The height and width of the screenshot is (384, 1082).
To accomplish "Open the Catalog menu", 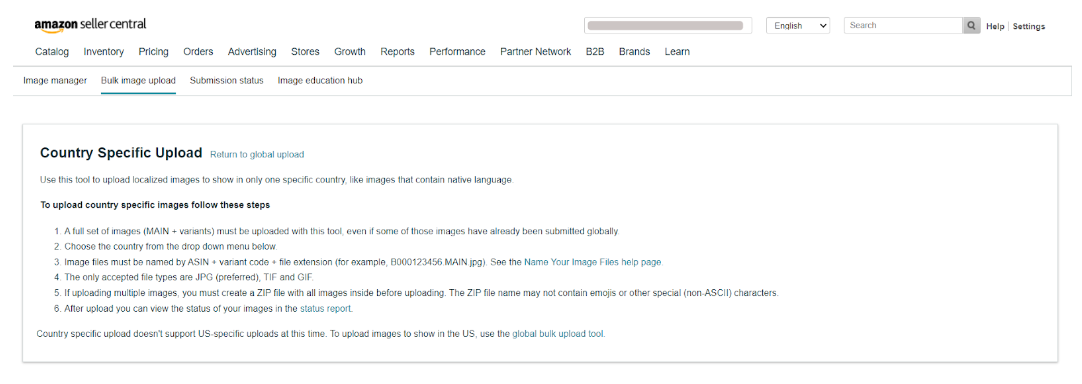I will point(52,52).
